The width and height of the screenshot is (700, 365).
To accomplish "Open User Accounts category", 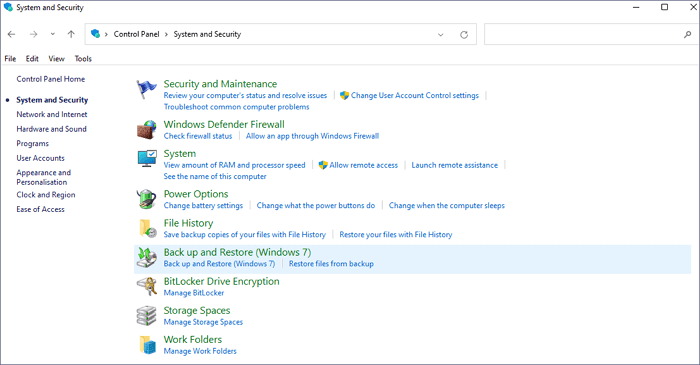I will click(x=41, y=158).
